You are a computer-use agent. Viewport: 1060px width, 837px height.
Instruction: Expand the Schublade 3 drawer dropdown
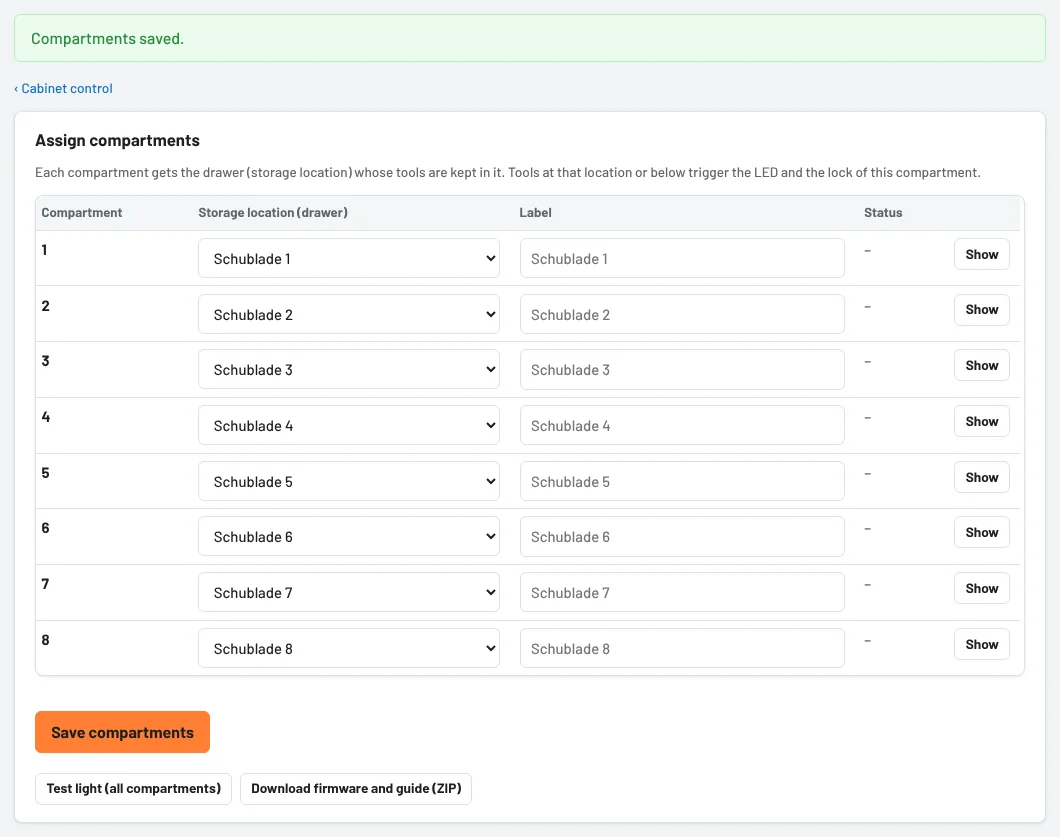[349, 370]
